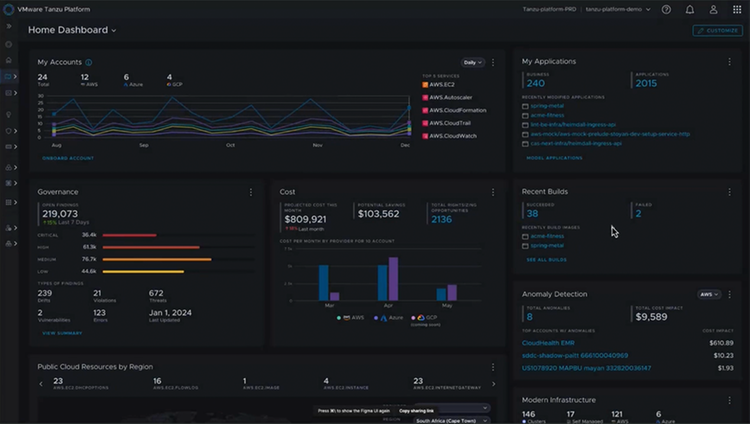Select the grid icon in the sidebar

pyautogui.click(x=9, y=202)
